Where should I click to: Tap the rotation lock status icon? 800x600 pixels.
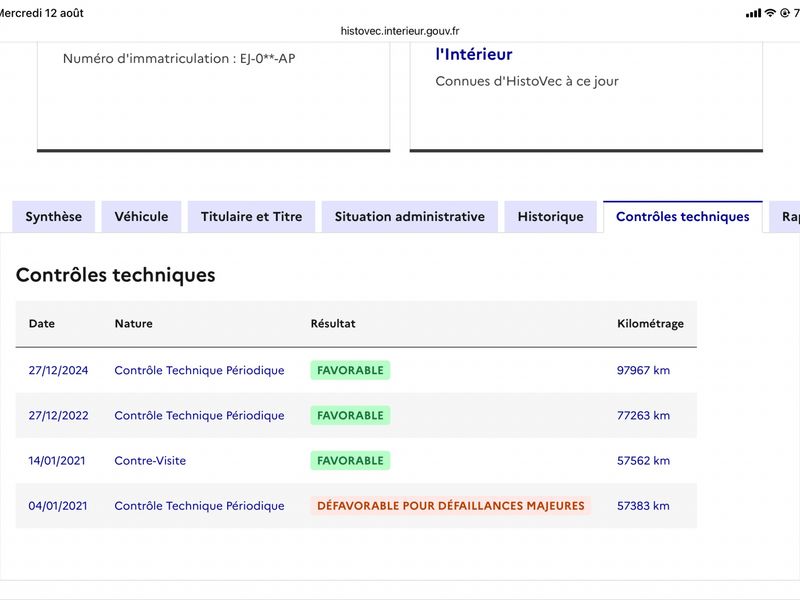[785, 13]
